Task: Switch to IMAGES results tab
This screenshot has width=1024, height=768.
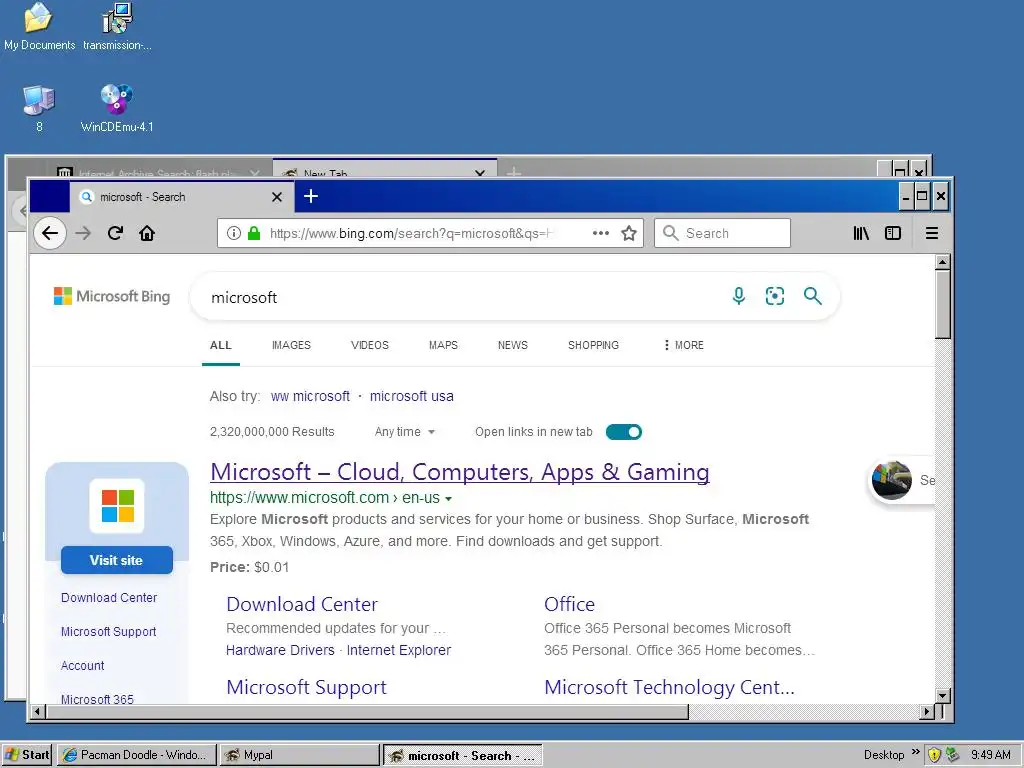Action: coord(291,345)
